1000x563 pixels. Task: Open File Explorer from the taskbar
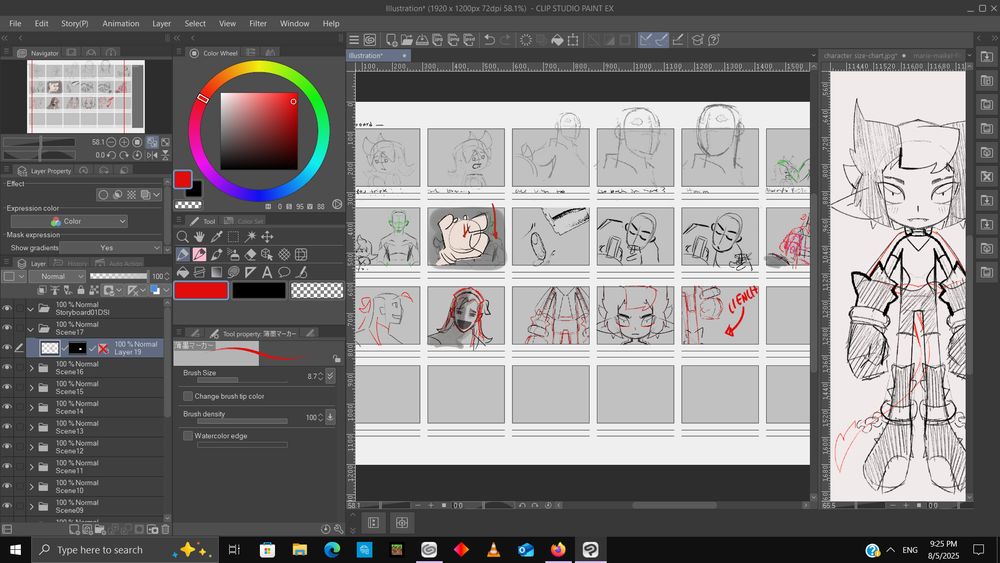[299, 549]
